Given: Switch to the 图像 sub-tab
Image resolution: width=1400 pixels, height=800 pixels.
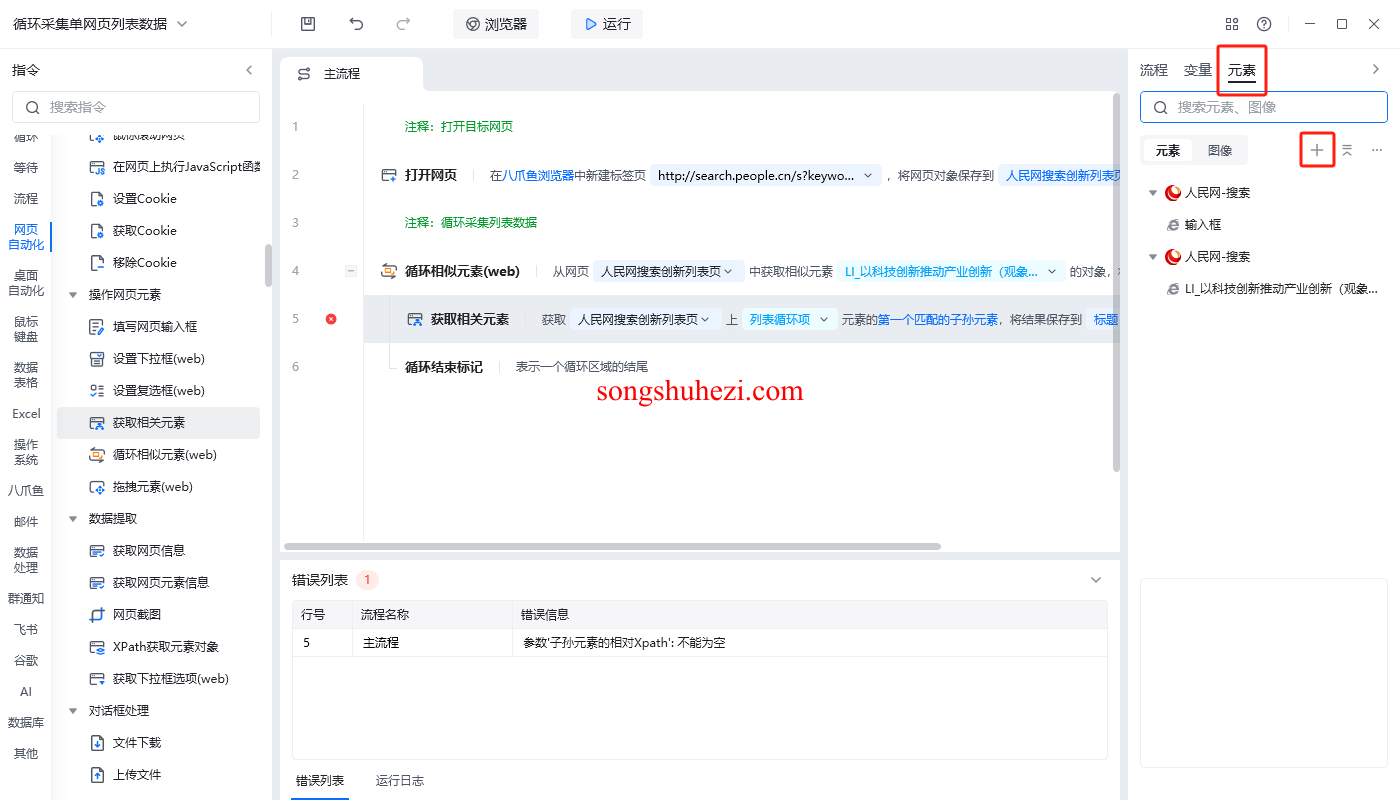Looking at the screenshot, I should (1220, 151).
